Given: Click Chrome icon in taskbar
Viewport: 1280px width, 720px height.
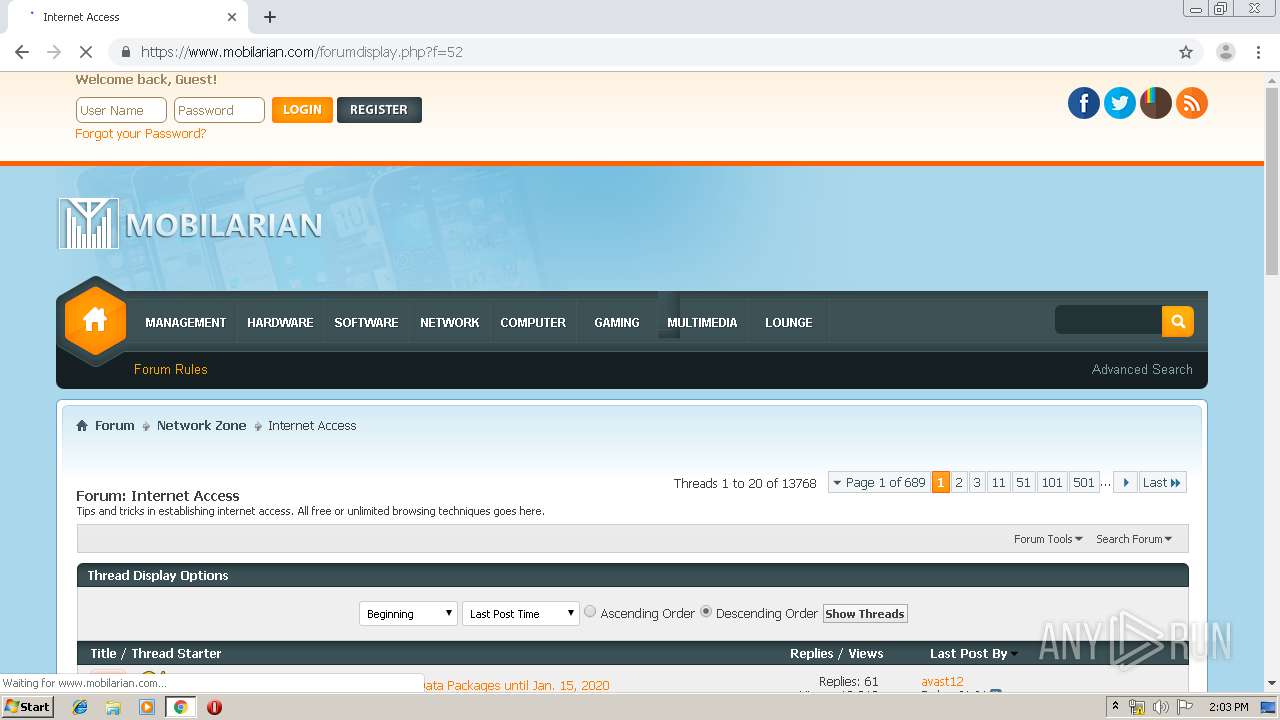Looking at the screenshot, I should click(180, 707).
